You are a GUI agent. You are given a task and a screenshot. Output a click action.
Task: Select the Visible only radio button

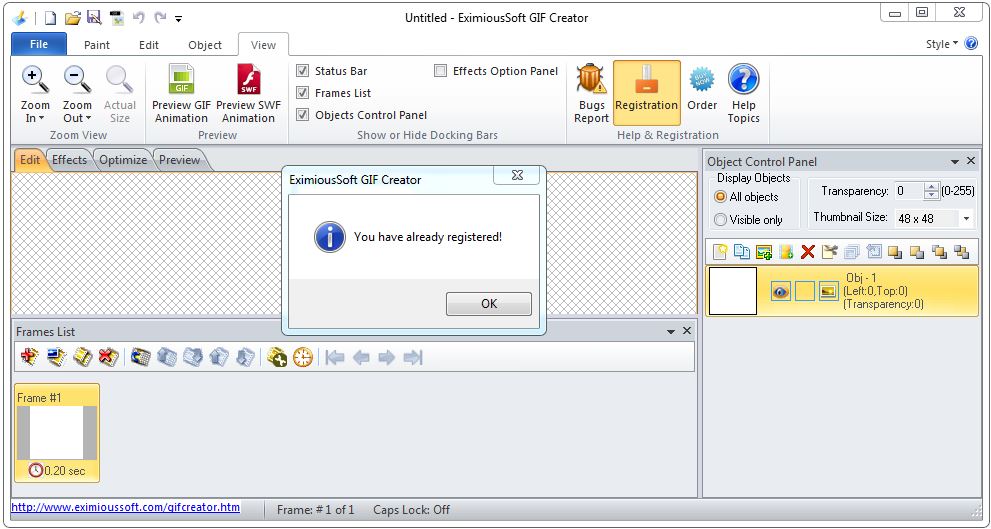tap(720, 220)
